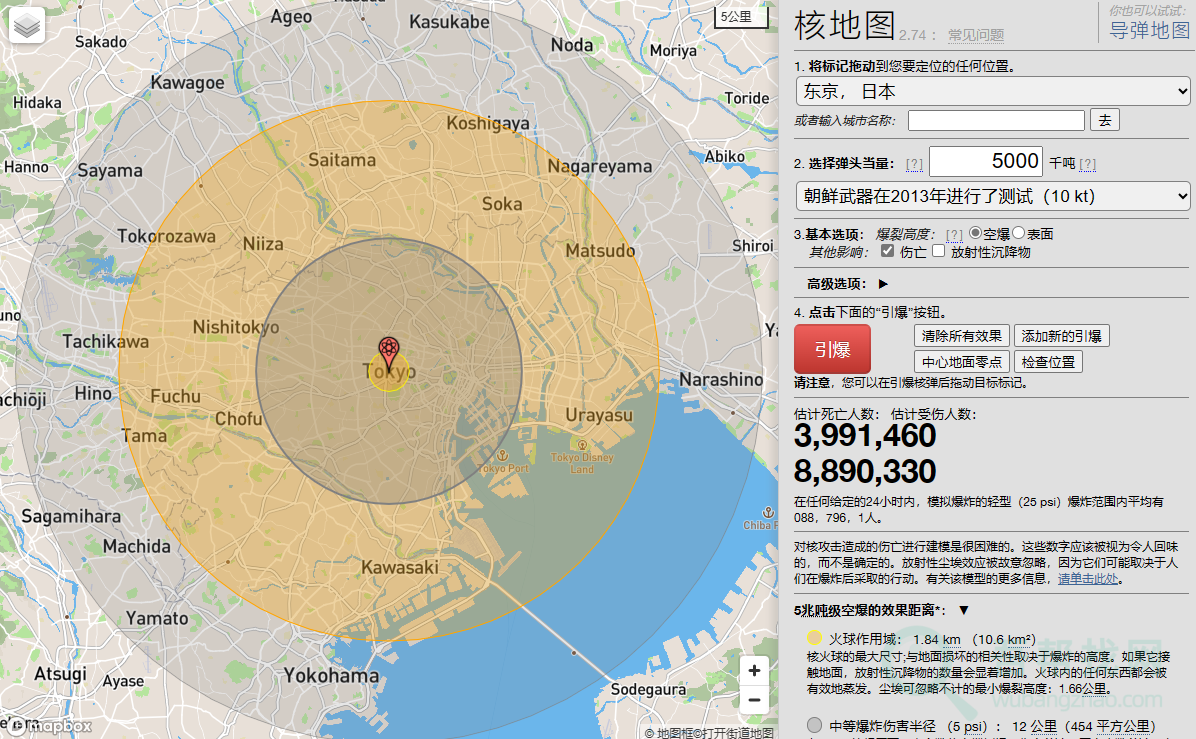Screen dimensions: 1196x739
Task: Select the 空爆 airburst radio button
Action: pos(976,233)
